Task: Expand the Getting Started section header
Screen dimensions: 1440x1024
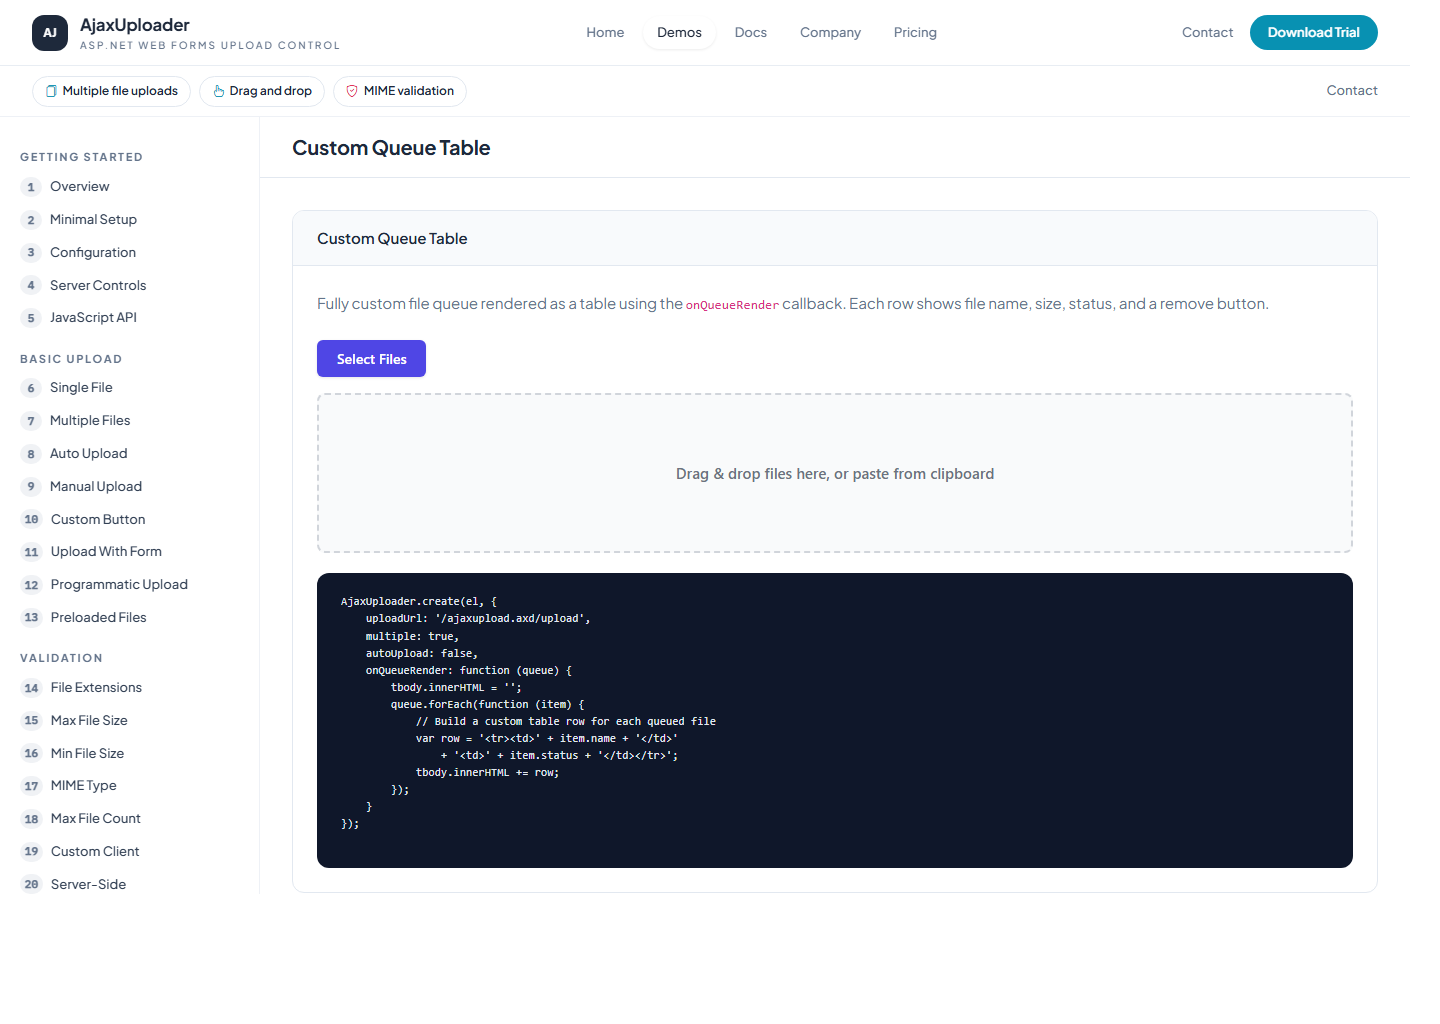Action: 81,157
